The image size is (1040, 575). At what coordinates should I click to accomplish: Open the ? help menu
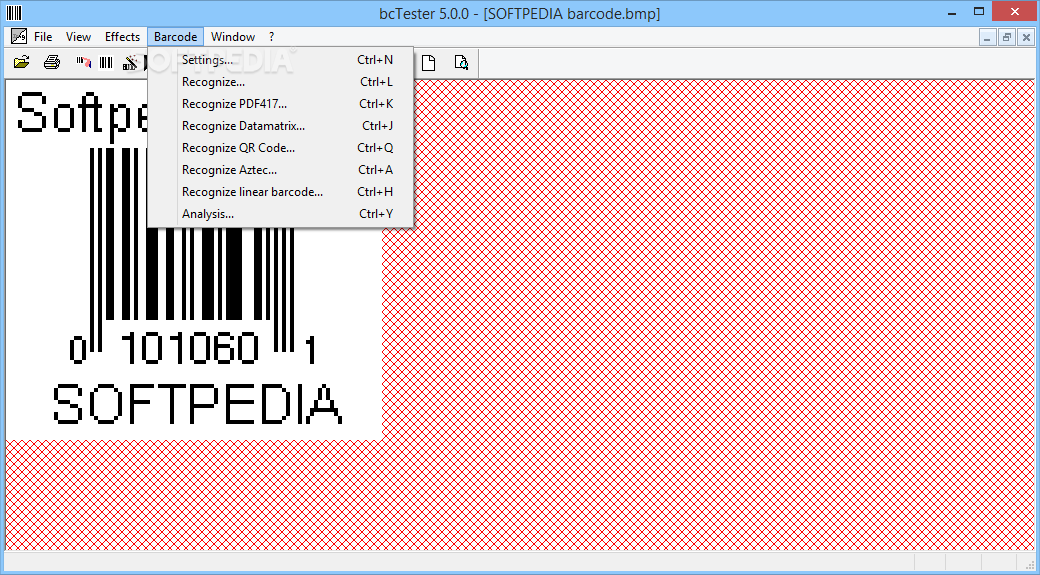pyautogui.click(x=271, y=36)
